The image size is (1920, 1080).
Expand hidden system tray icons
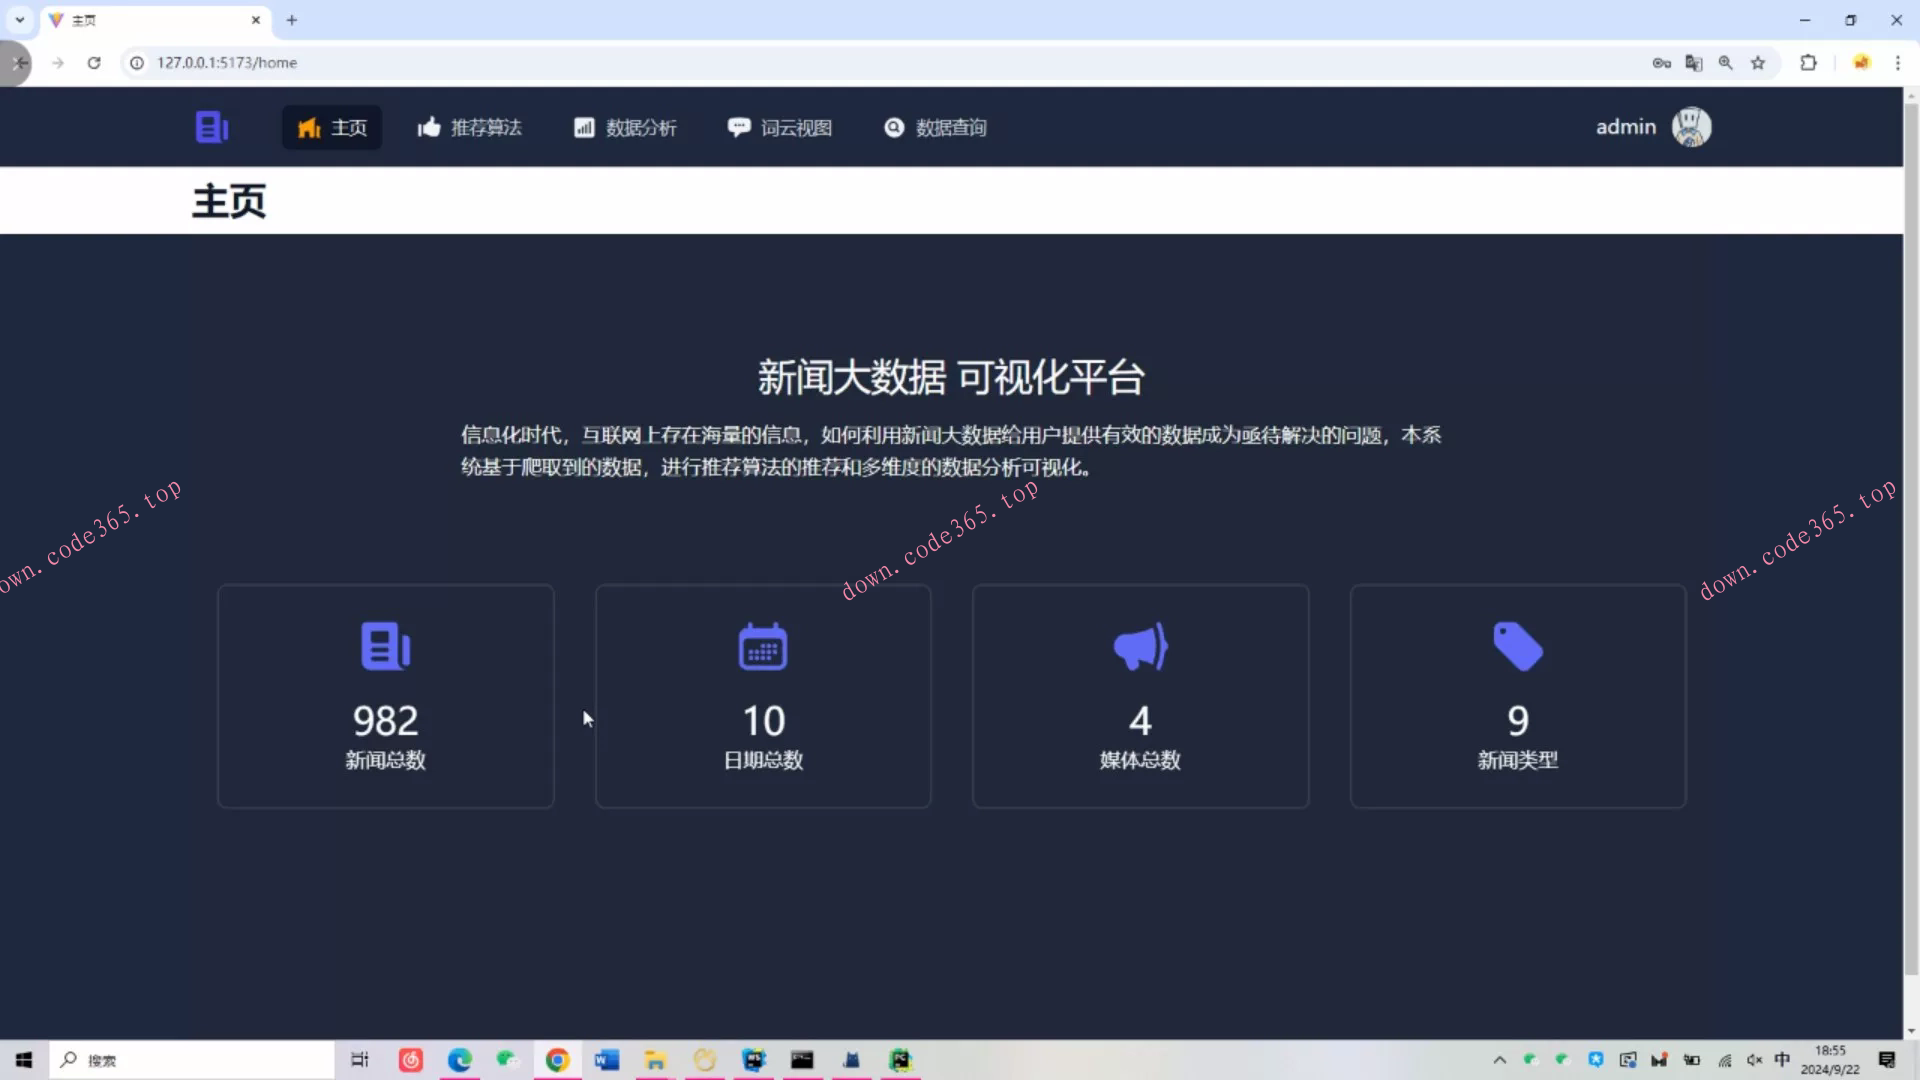1500,1060
